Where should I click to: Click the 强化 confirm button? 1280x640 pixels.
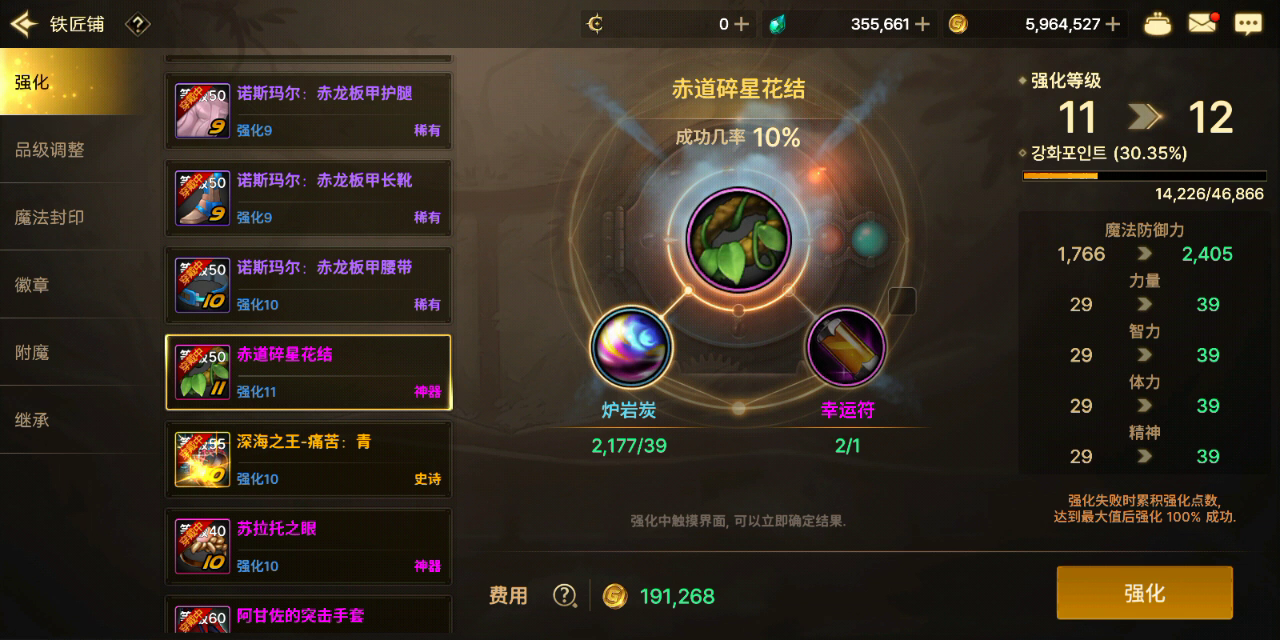pos(1145,593)
